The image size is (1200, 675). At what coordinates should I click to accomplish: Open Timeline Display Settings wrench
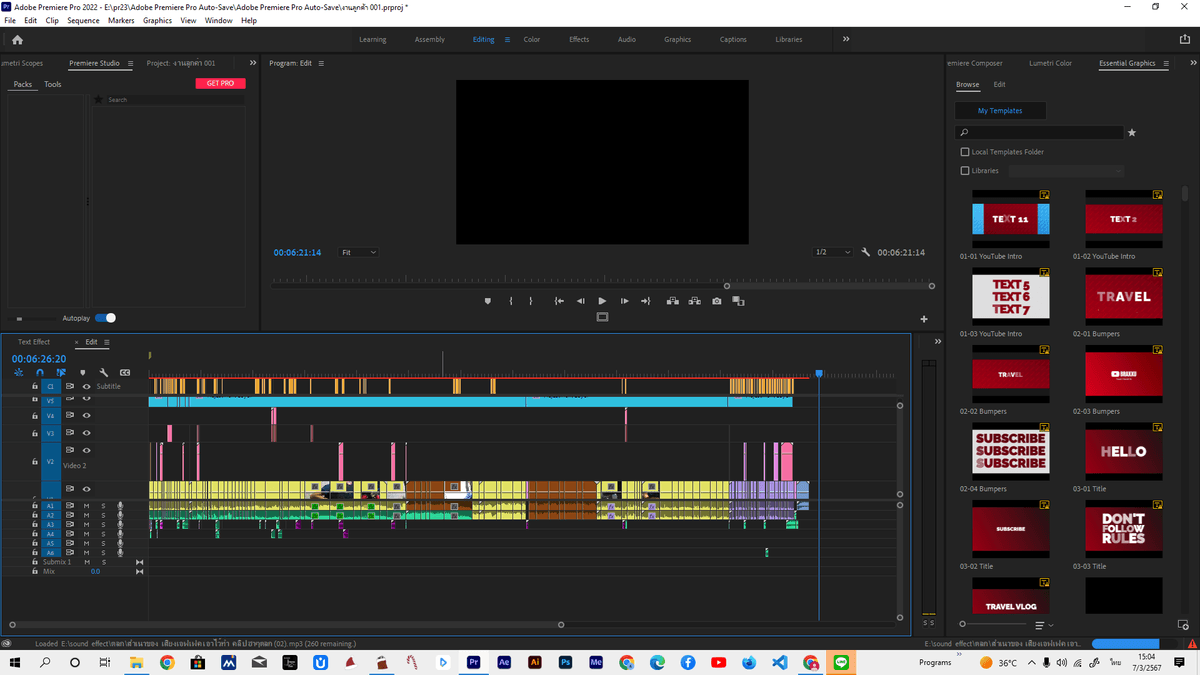[104, 373]
